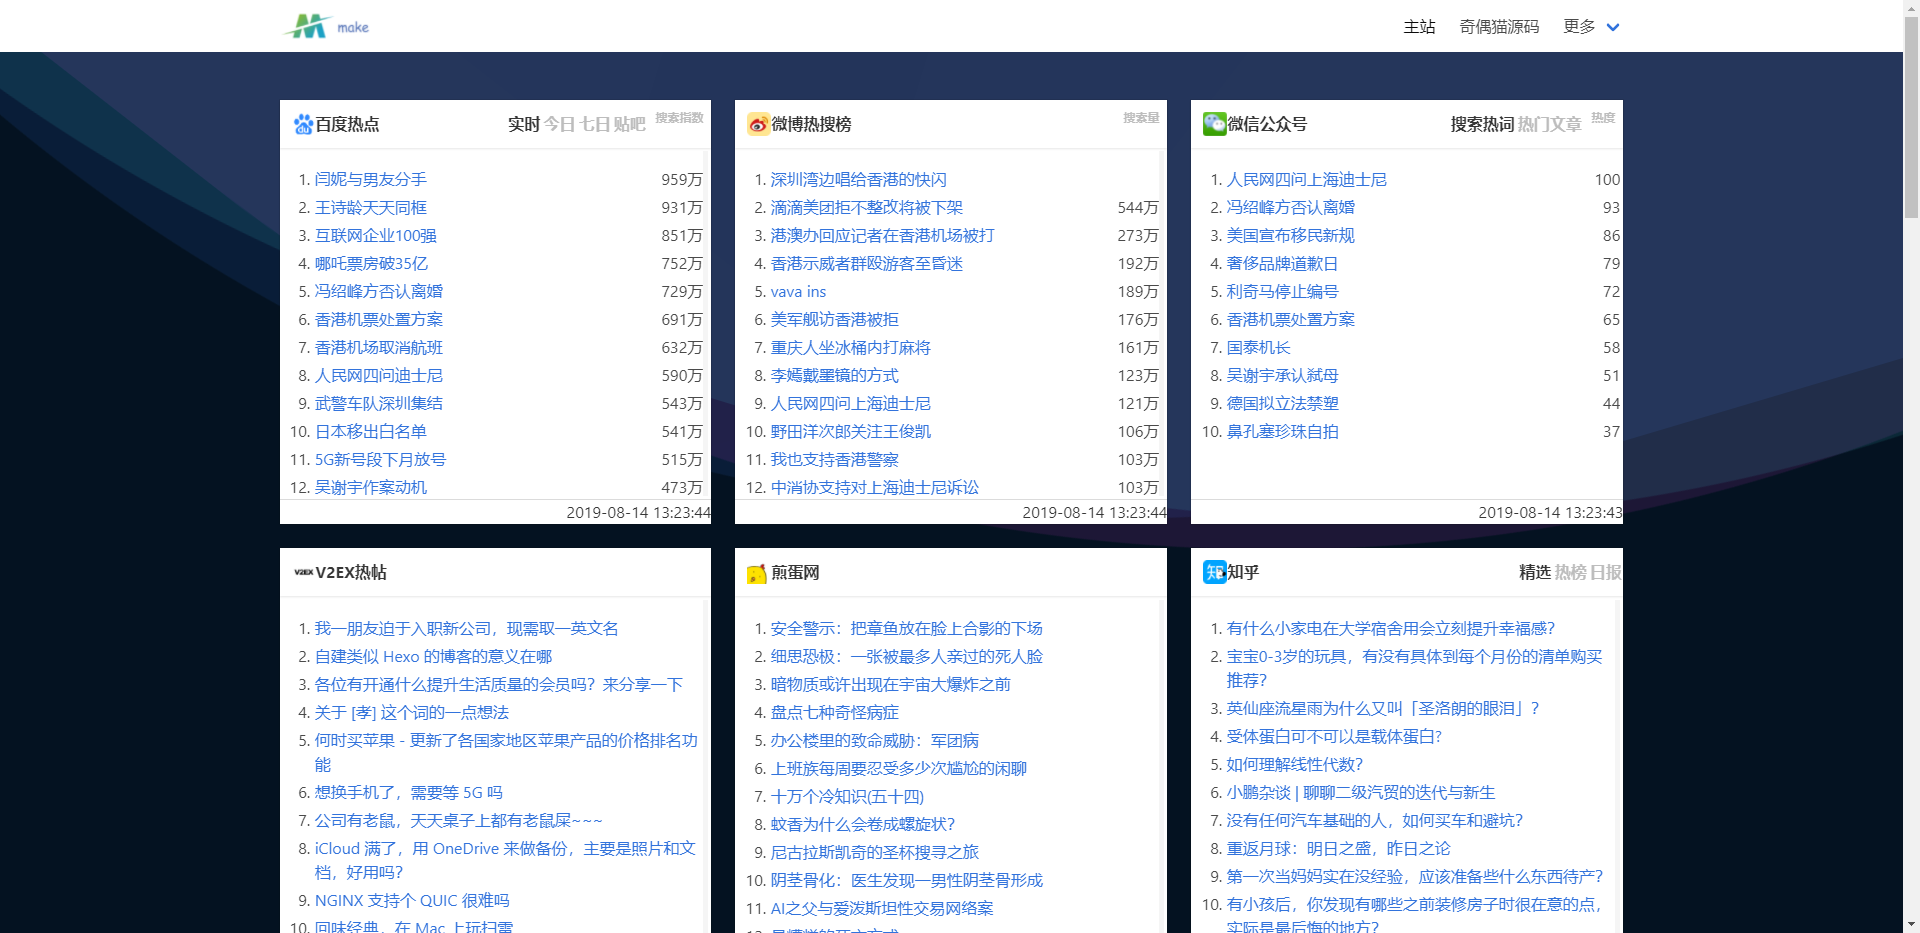
Task: Open link 奢侈品牌道歉日
Action: click(1283, 263)
